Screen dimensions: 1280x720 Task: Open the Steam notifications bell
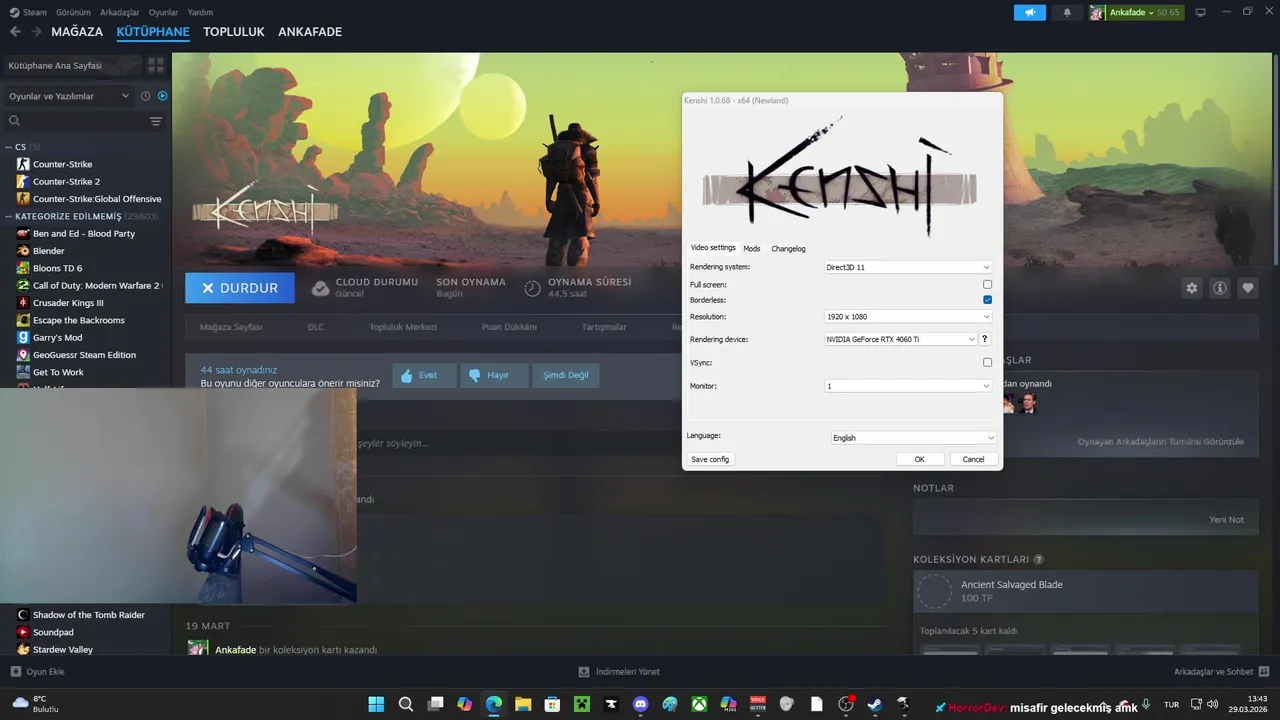[1067, 12]
